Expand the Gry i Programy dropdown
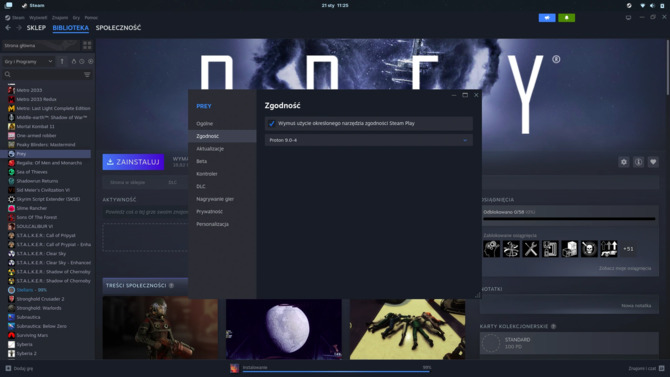Screen dimensions: 670x377 (x=29, y=62)
